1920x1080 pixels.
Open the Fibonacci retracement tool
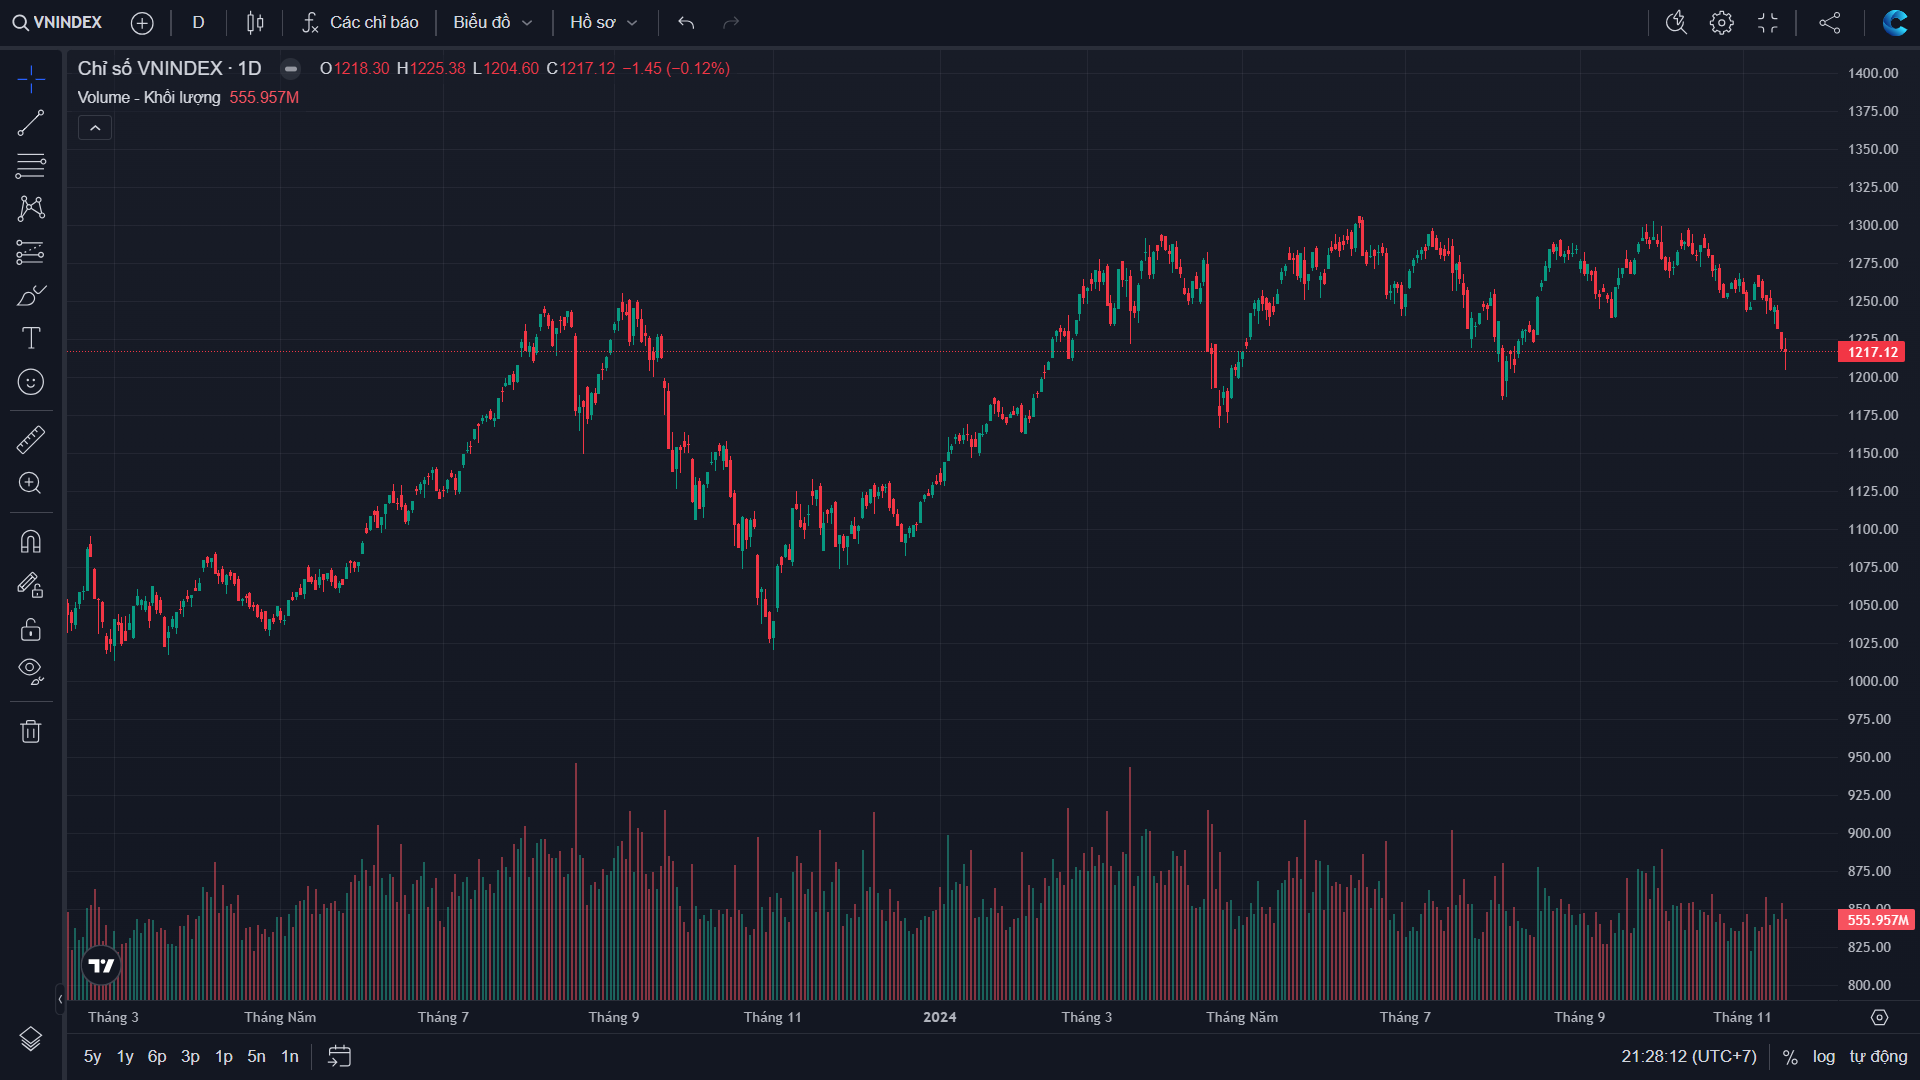coord(31,165)
